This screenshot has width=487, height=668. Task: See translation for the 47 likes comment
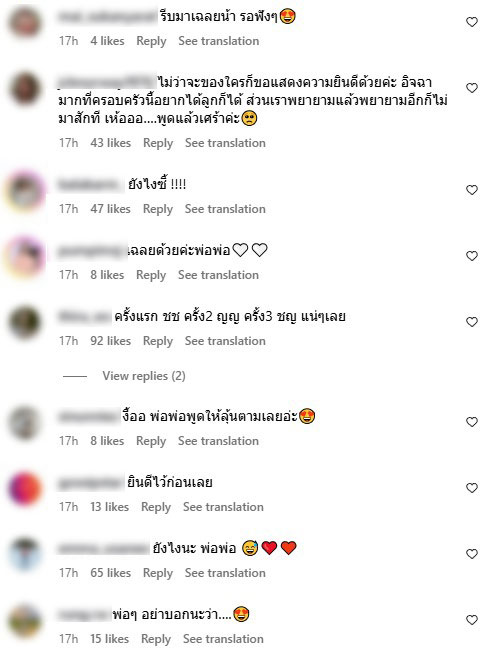click(x=225, y=209)
